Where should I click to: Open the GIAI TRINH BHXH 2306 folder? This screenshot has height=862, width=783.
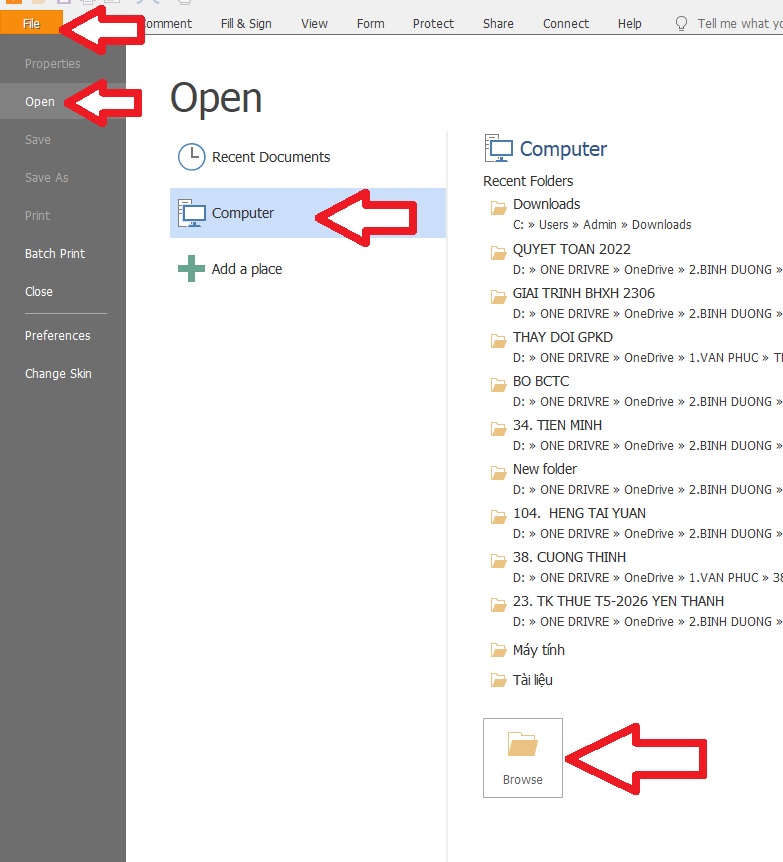pyautogui.click(x=583, y=293)
